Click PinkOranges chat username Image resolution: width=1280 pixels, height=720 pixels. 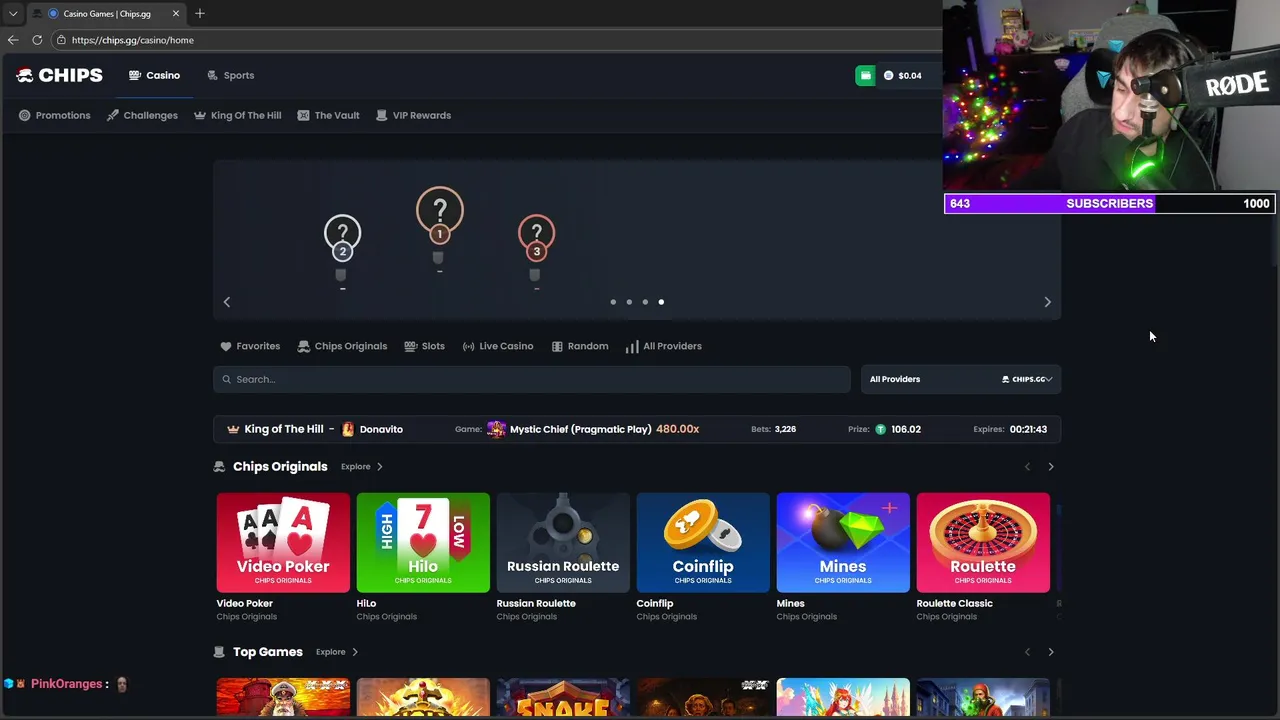point(66,684)
